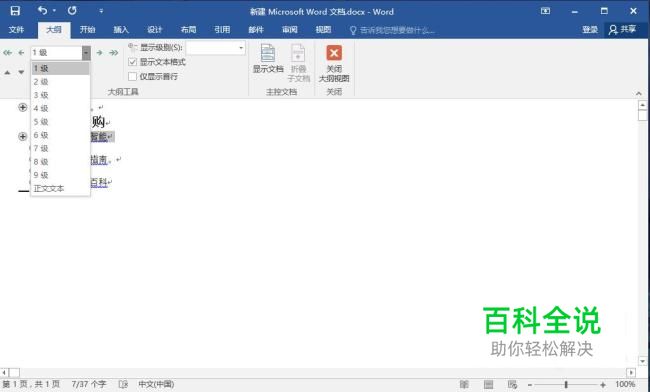650x392 pixels.
Task: Switch to the 视图 tab
Action: tap(323, 30)
